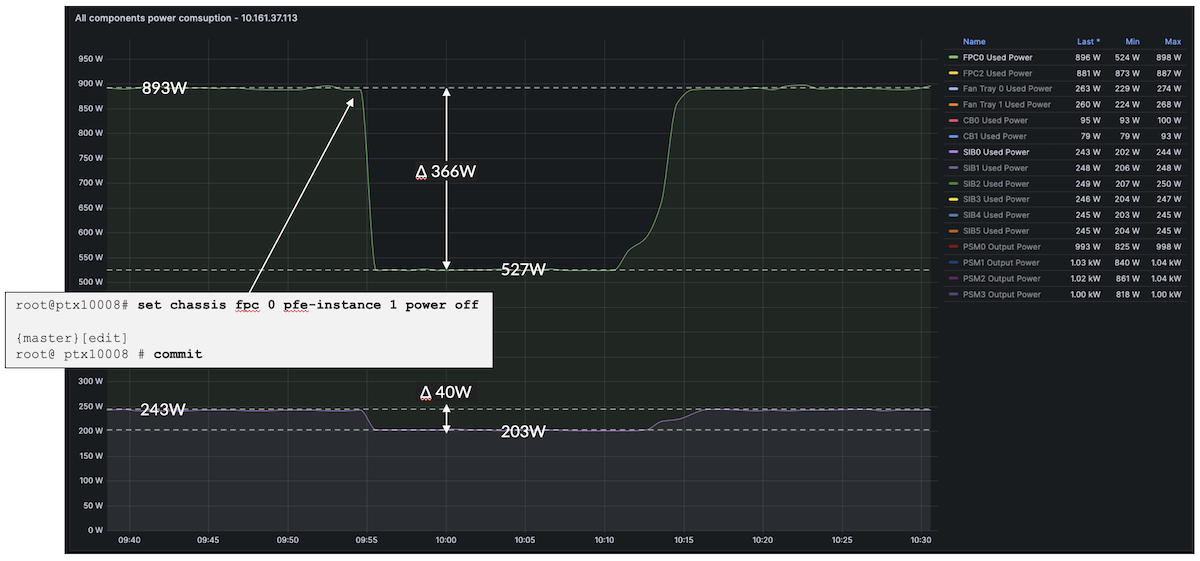Toggle the SIB1 Used Power series
Image resolution: width=1200 pixels, height=561 pixels.
tap(995, 168)
